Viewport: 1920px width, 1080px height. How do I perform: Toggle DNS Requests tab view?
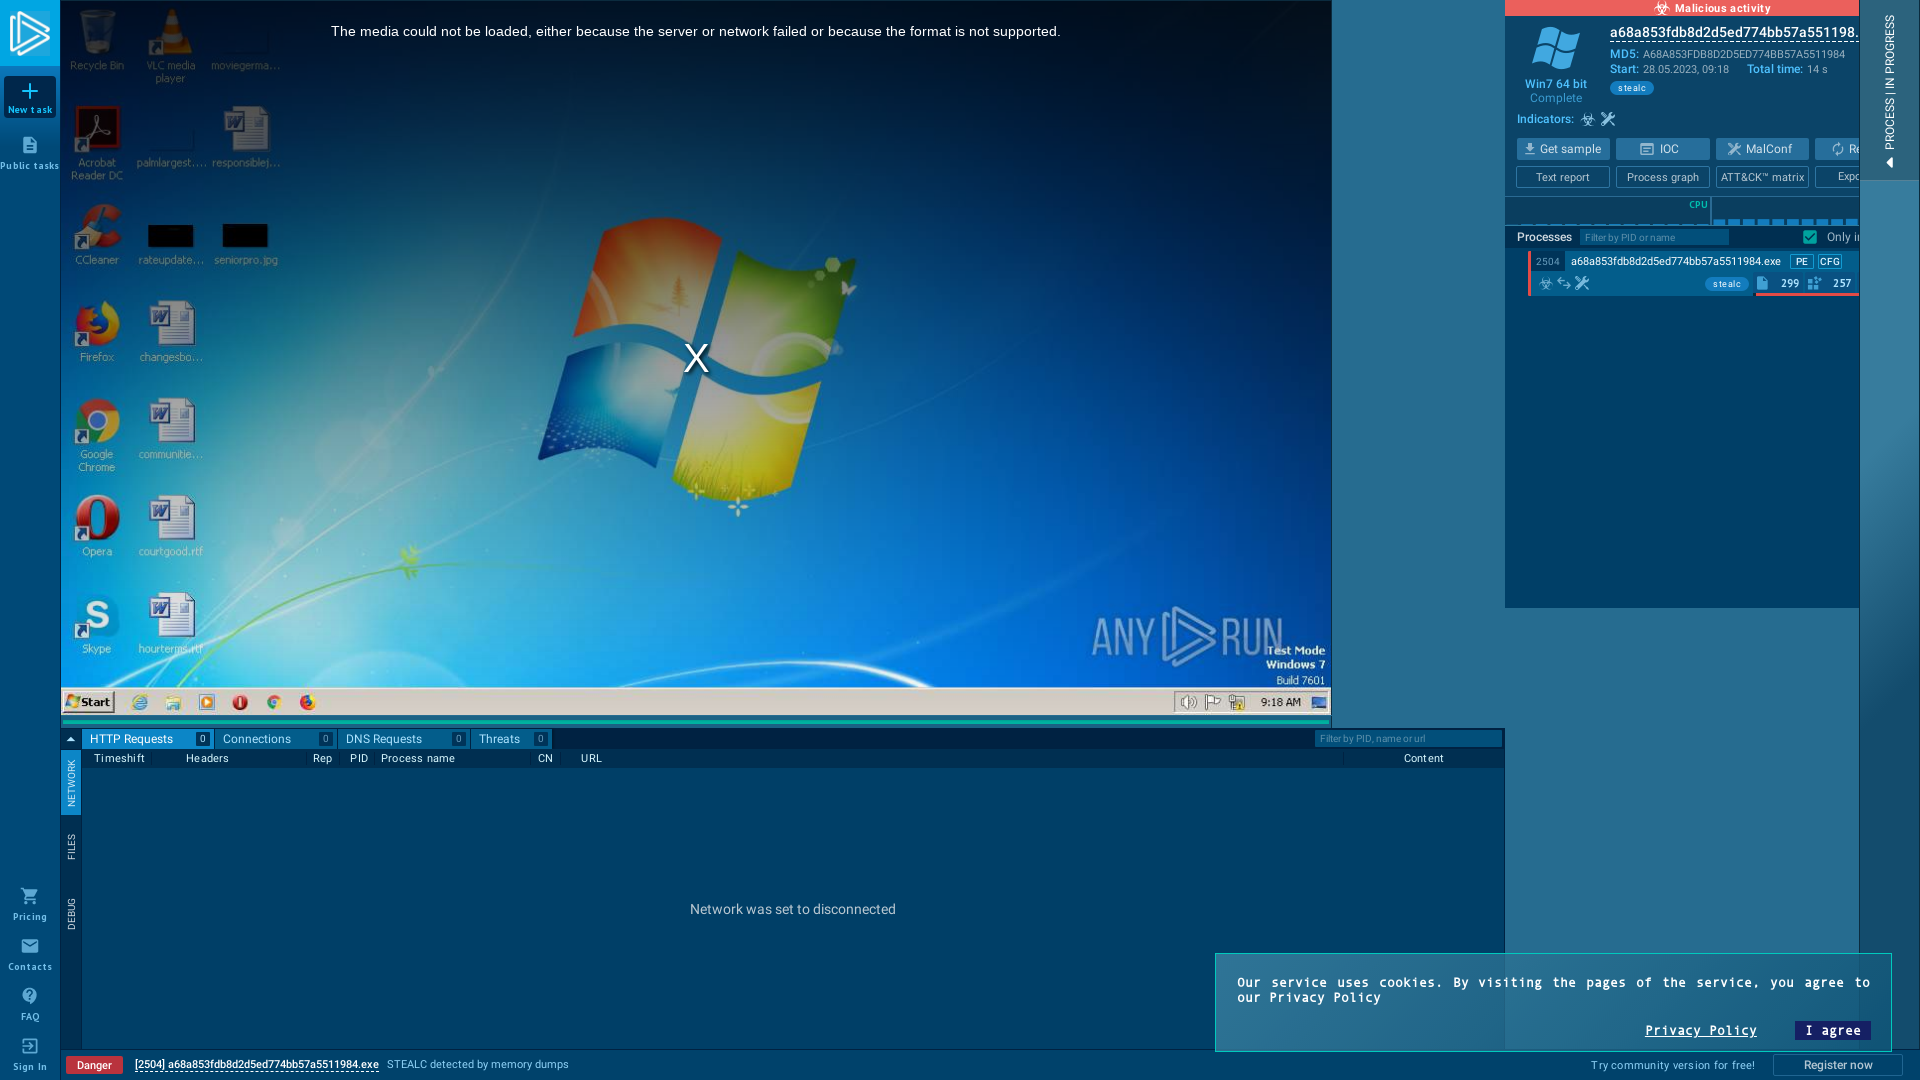pos(384,737)
